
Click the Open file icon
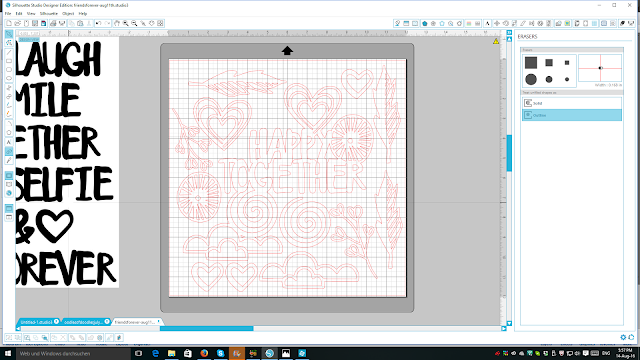coord(17,24)
